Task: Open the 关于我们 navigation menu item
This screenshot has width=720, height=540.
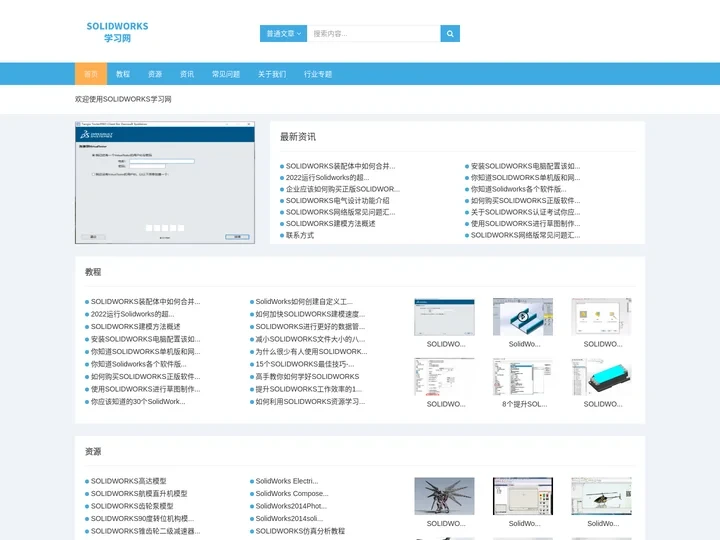Action: 272,74
